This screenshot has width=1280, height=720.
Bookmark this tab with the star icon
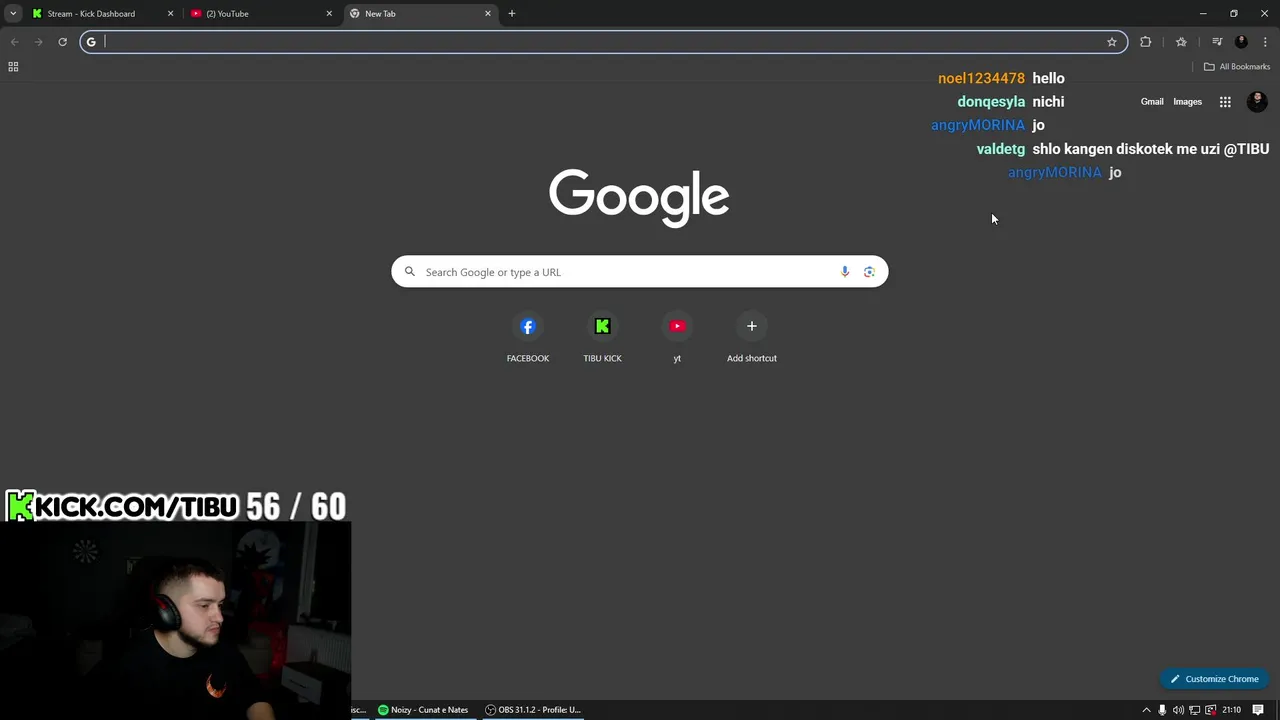(x=1111, y=42)
